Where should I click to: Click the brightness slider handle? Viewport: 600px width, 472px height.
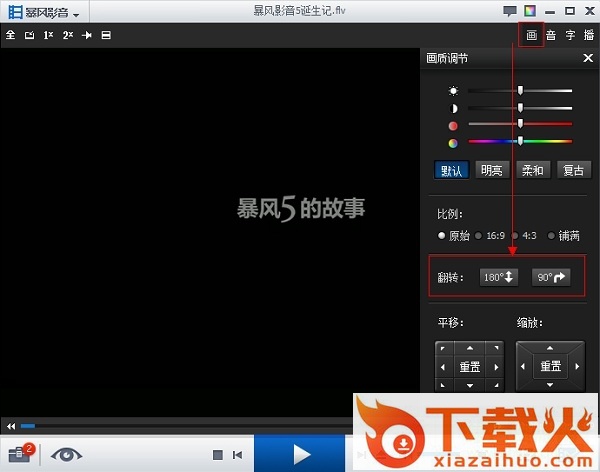(521, 91)
